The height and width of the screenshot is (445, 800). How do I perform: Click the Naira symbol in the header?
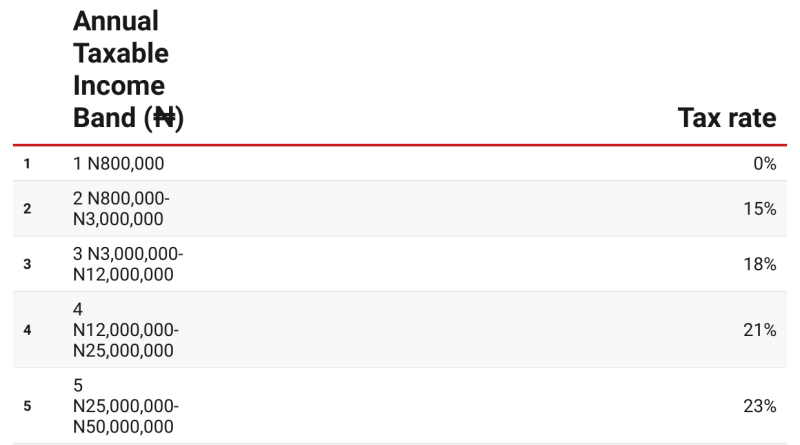164,118
